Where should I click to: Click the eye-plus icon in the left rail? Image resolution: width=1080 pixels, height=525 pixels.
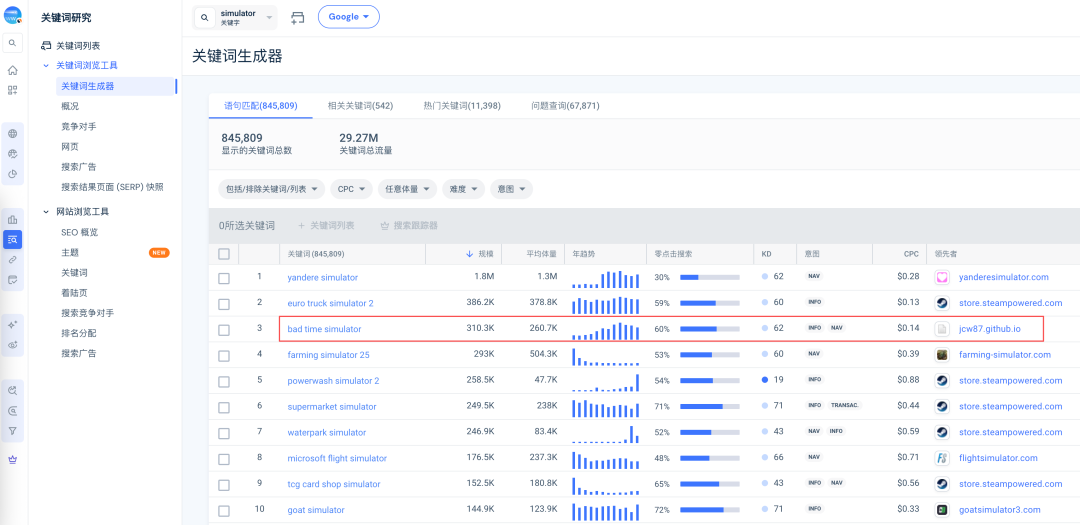tap(12, 344)
